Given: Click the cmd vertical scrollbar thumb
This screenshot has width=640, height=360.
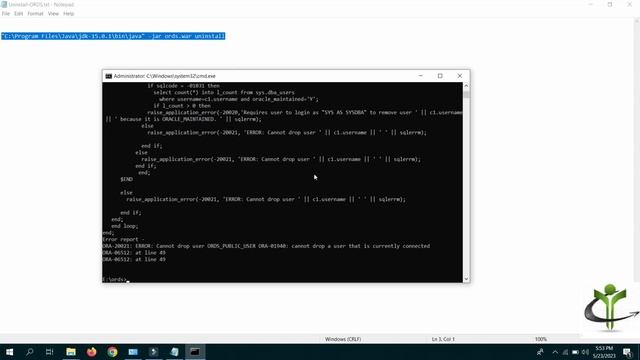Looking at the screenshot, I should click(x=466, y=94).
